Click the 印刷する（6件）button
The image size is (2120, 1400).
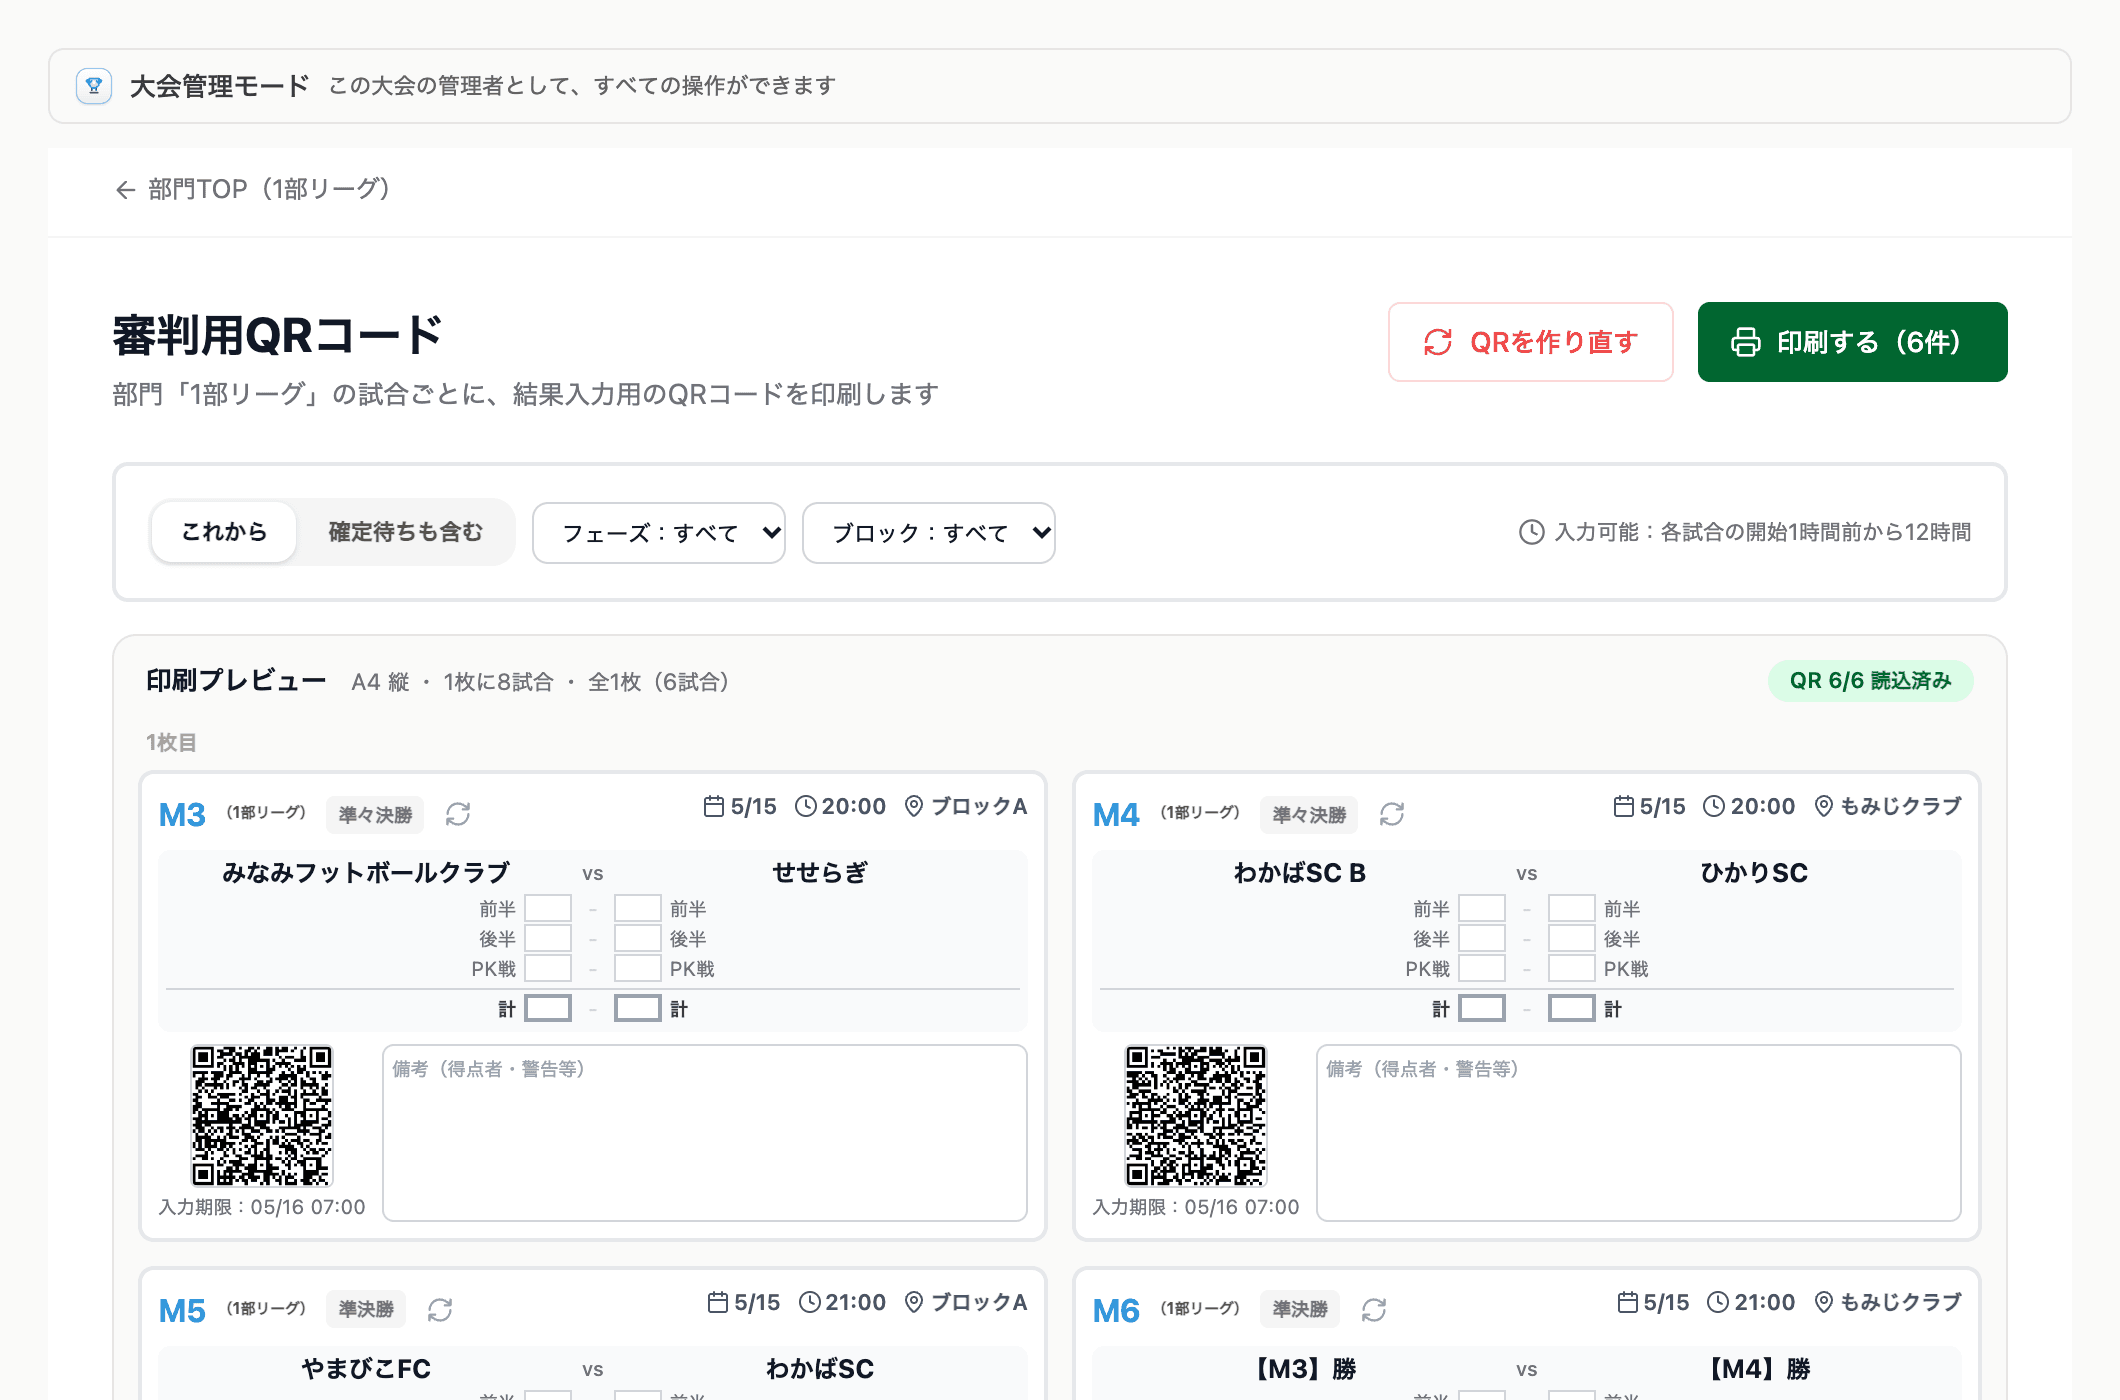pos(1852,342)
